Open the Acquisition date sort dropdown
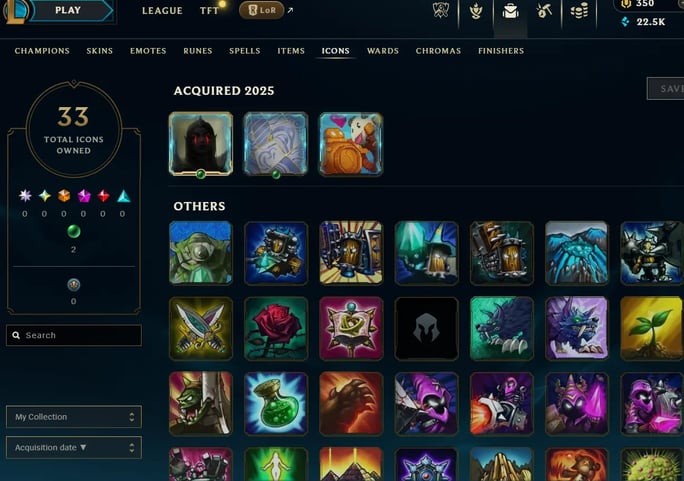The image size is (684, 481). point(74,447)
